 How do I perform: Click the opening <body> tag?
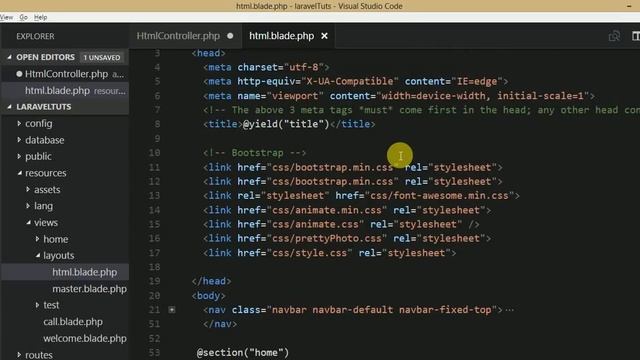[209, 296]
